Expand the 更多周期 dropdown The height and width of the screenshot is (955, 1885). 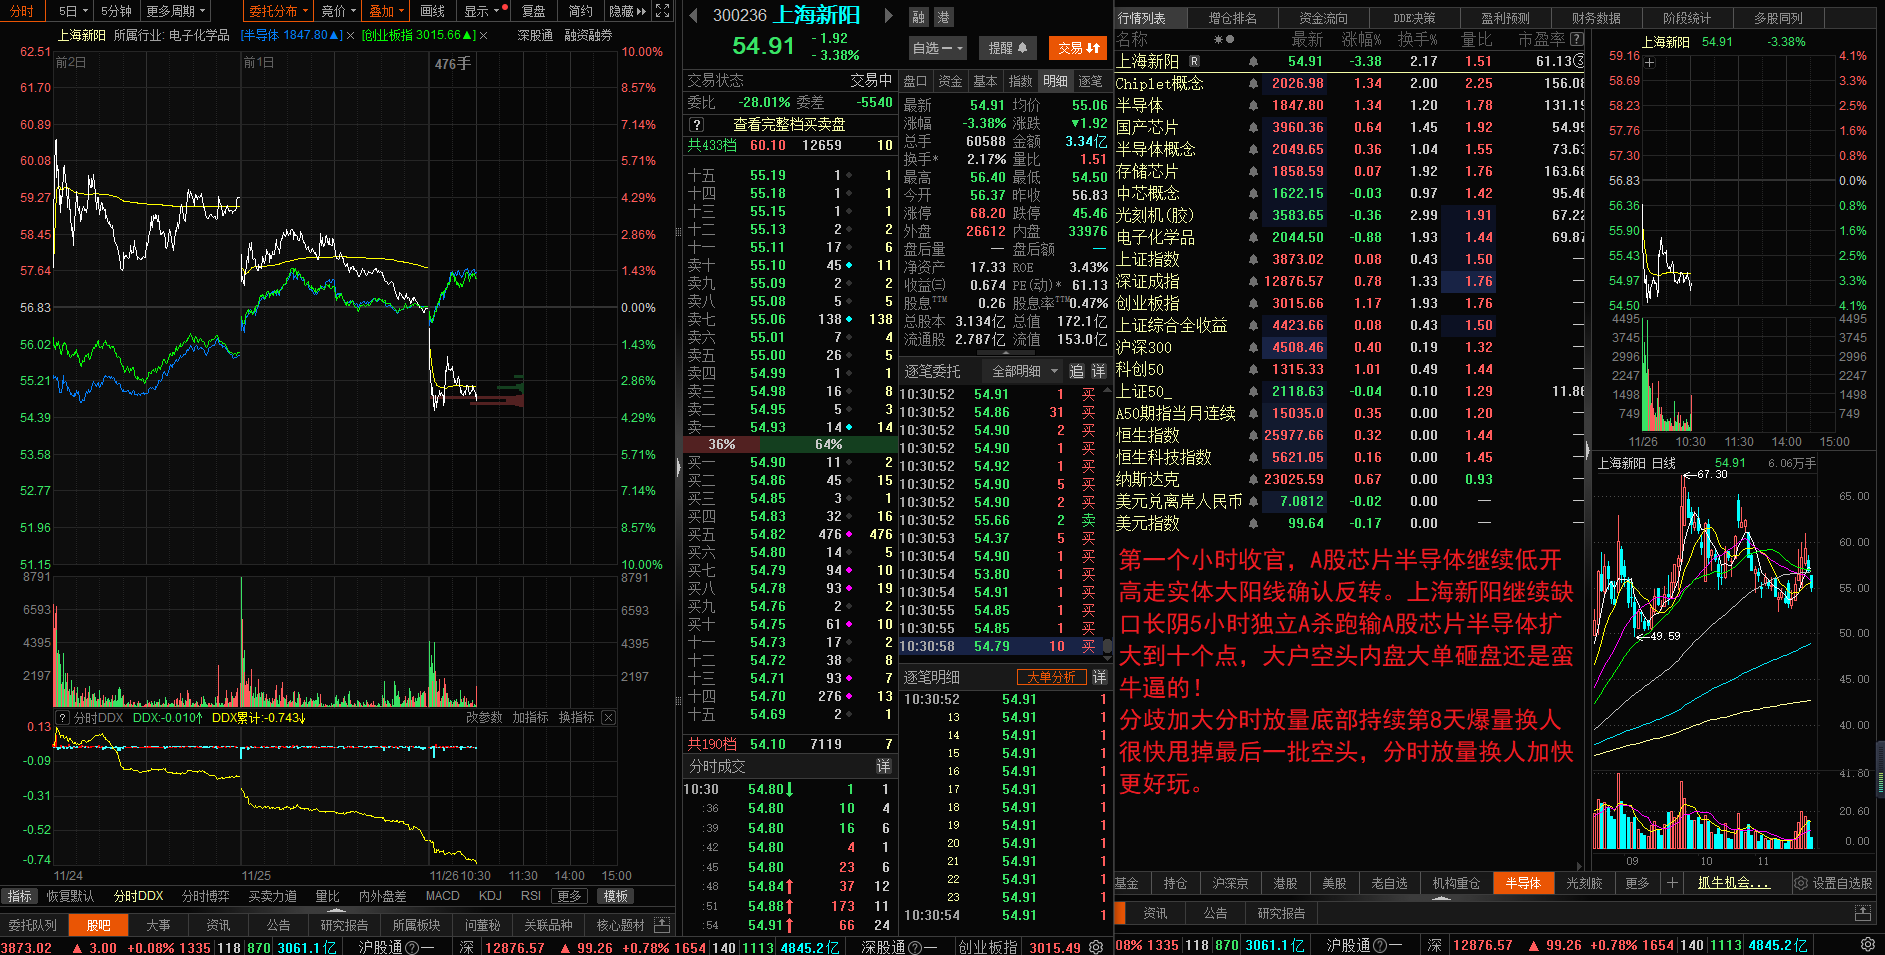[175, 11]
